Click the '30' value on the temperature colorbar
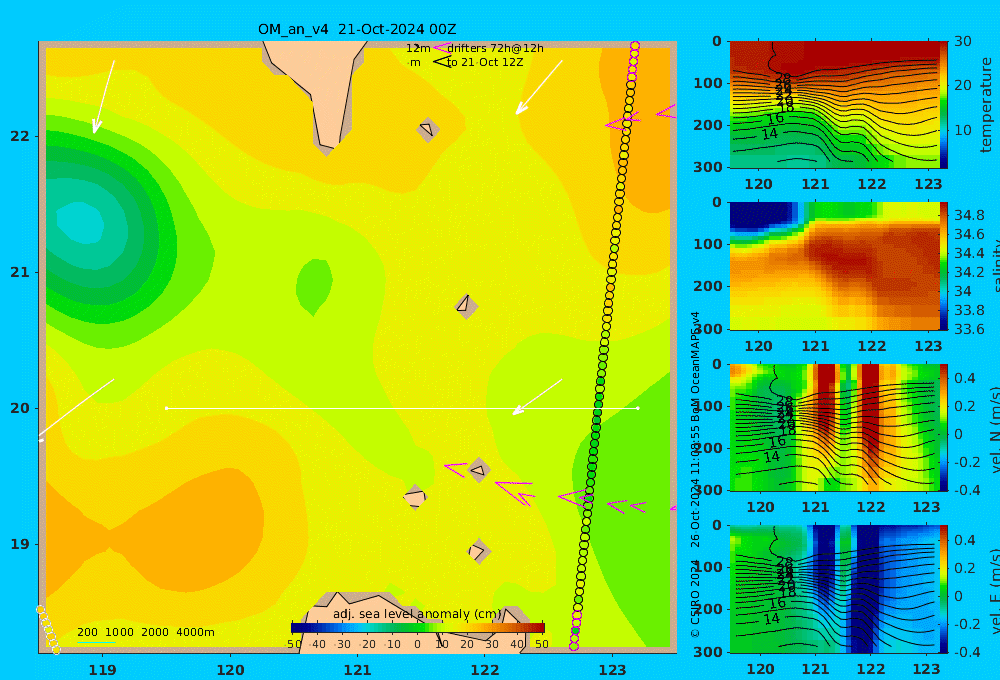The width and height of the screenshot is (1000, 680). tap(962, 41)
